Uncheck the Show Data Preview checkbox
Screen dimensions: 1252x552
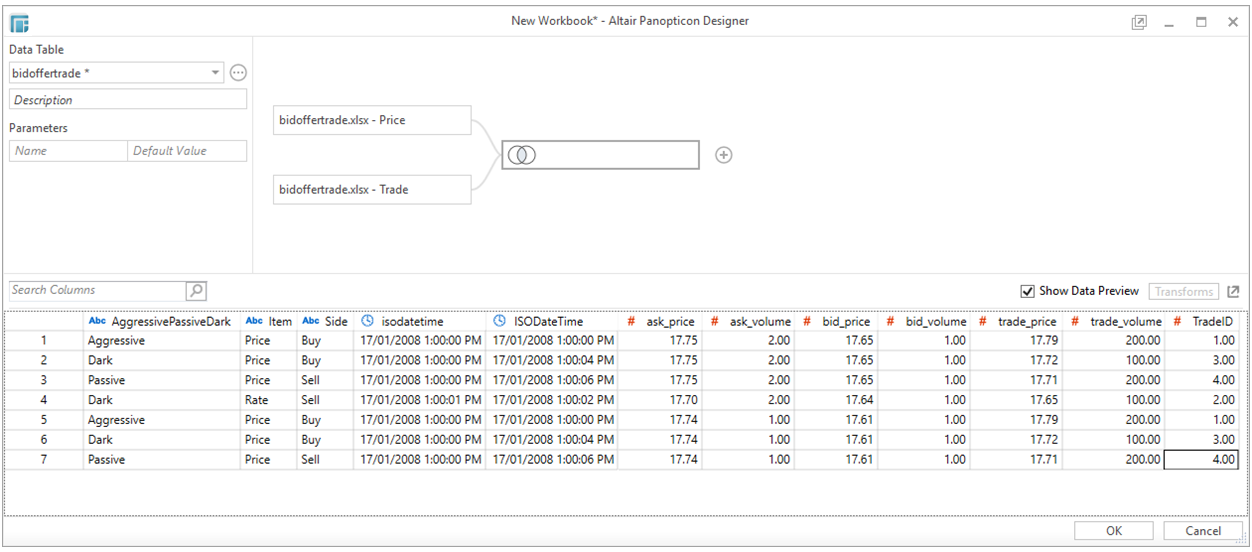tap(1027, 291)
